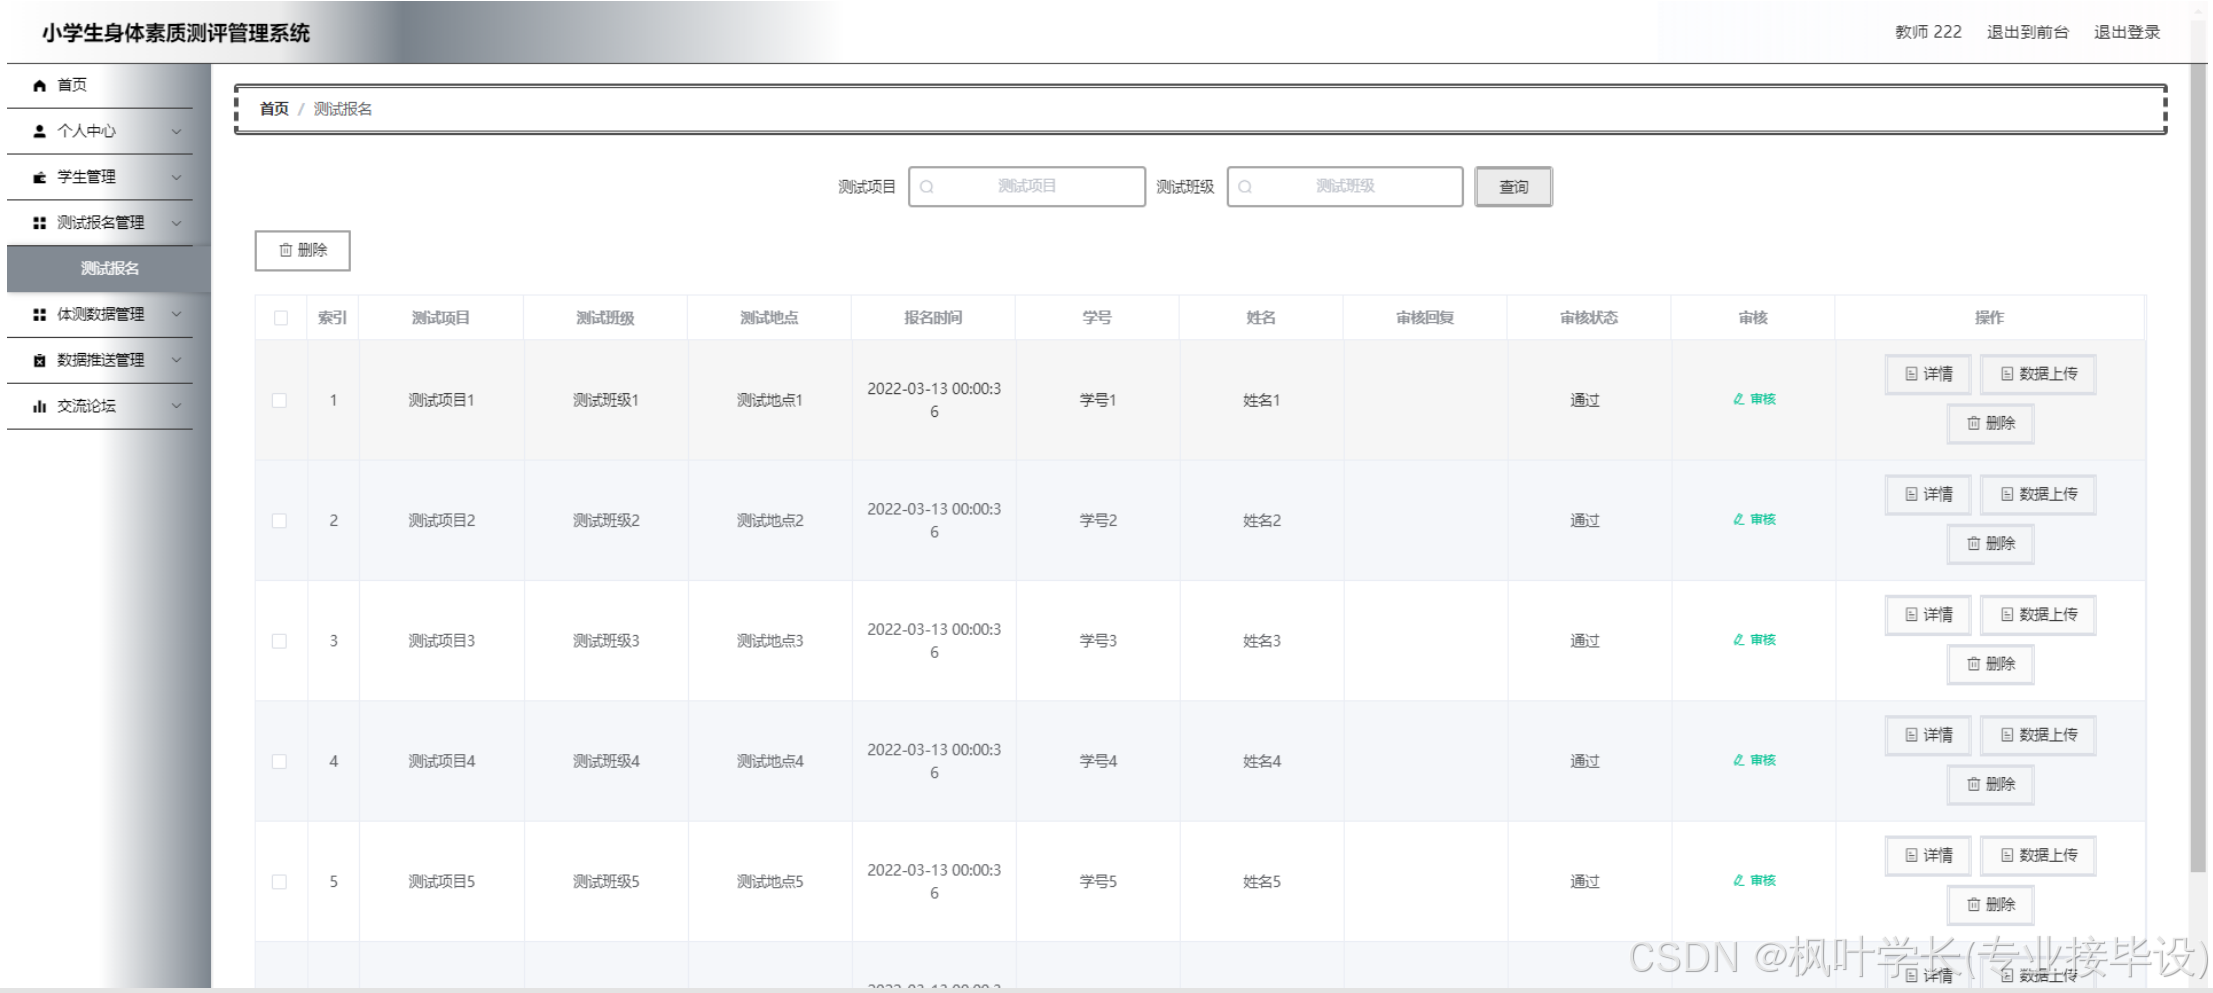
Task: Check the checkbox for row 2
Action: point(279,521)
